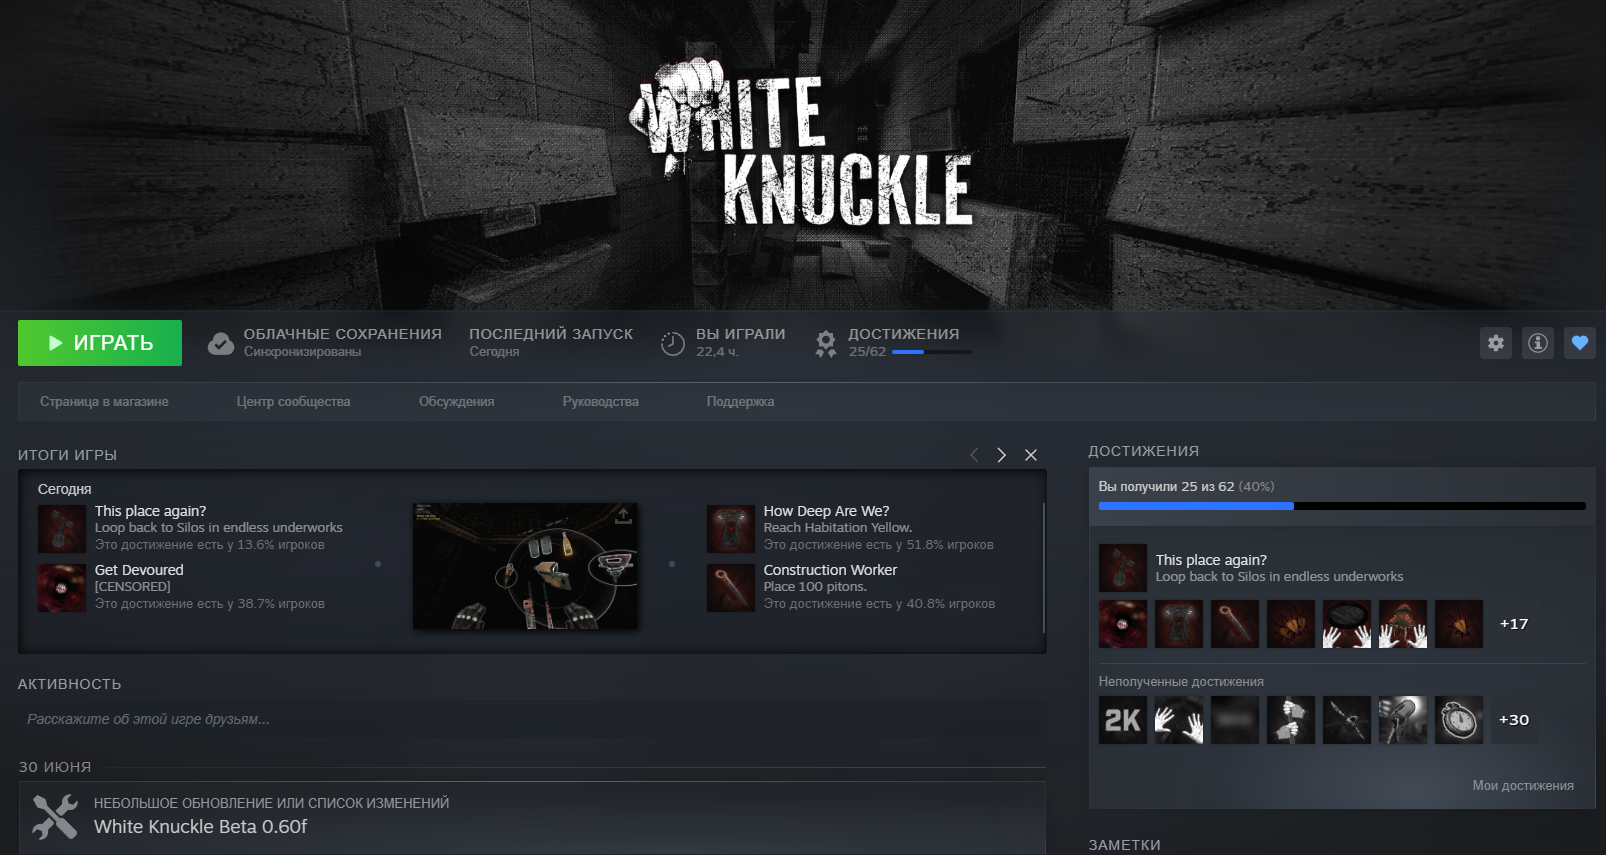Click the two-winged orange bug achievement icon
This screenshot has height=855, width=1606.
(1291, 624)
